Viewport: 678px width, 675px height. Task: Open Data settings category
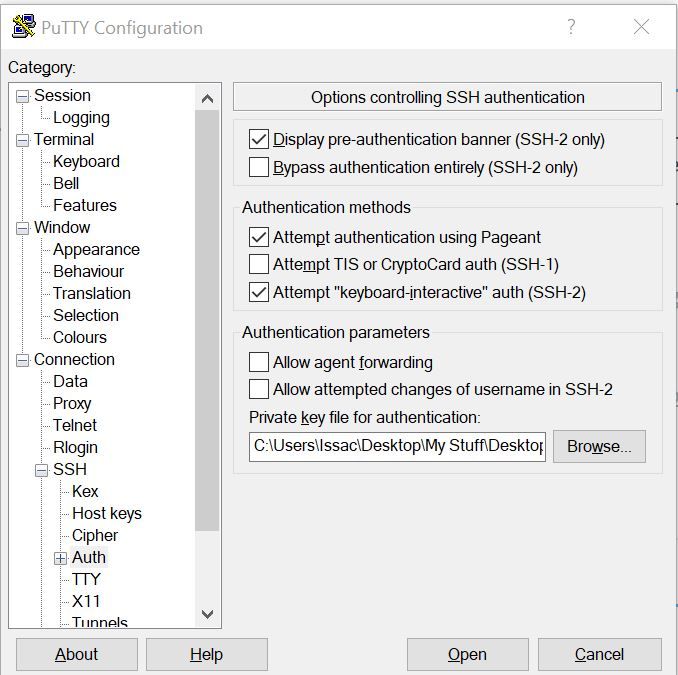tap(70, 381)
